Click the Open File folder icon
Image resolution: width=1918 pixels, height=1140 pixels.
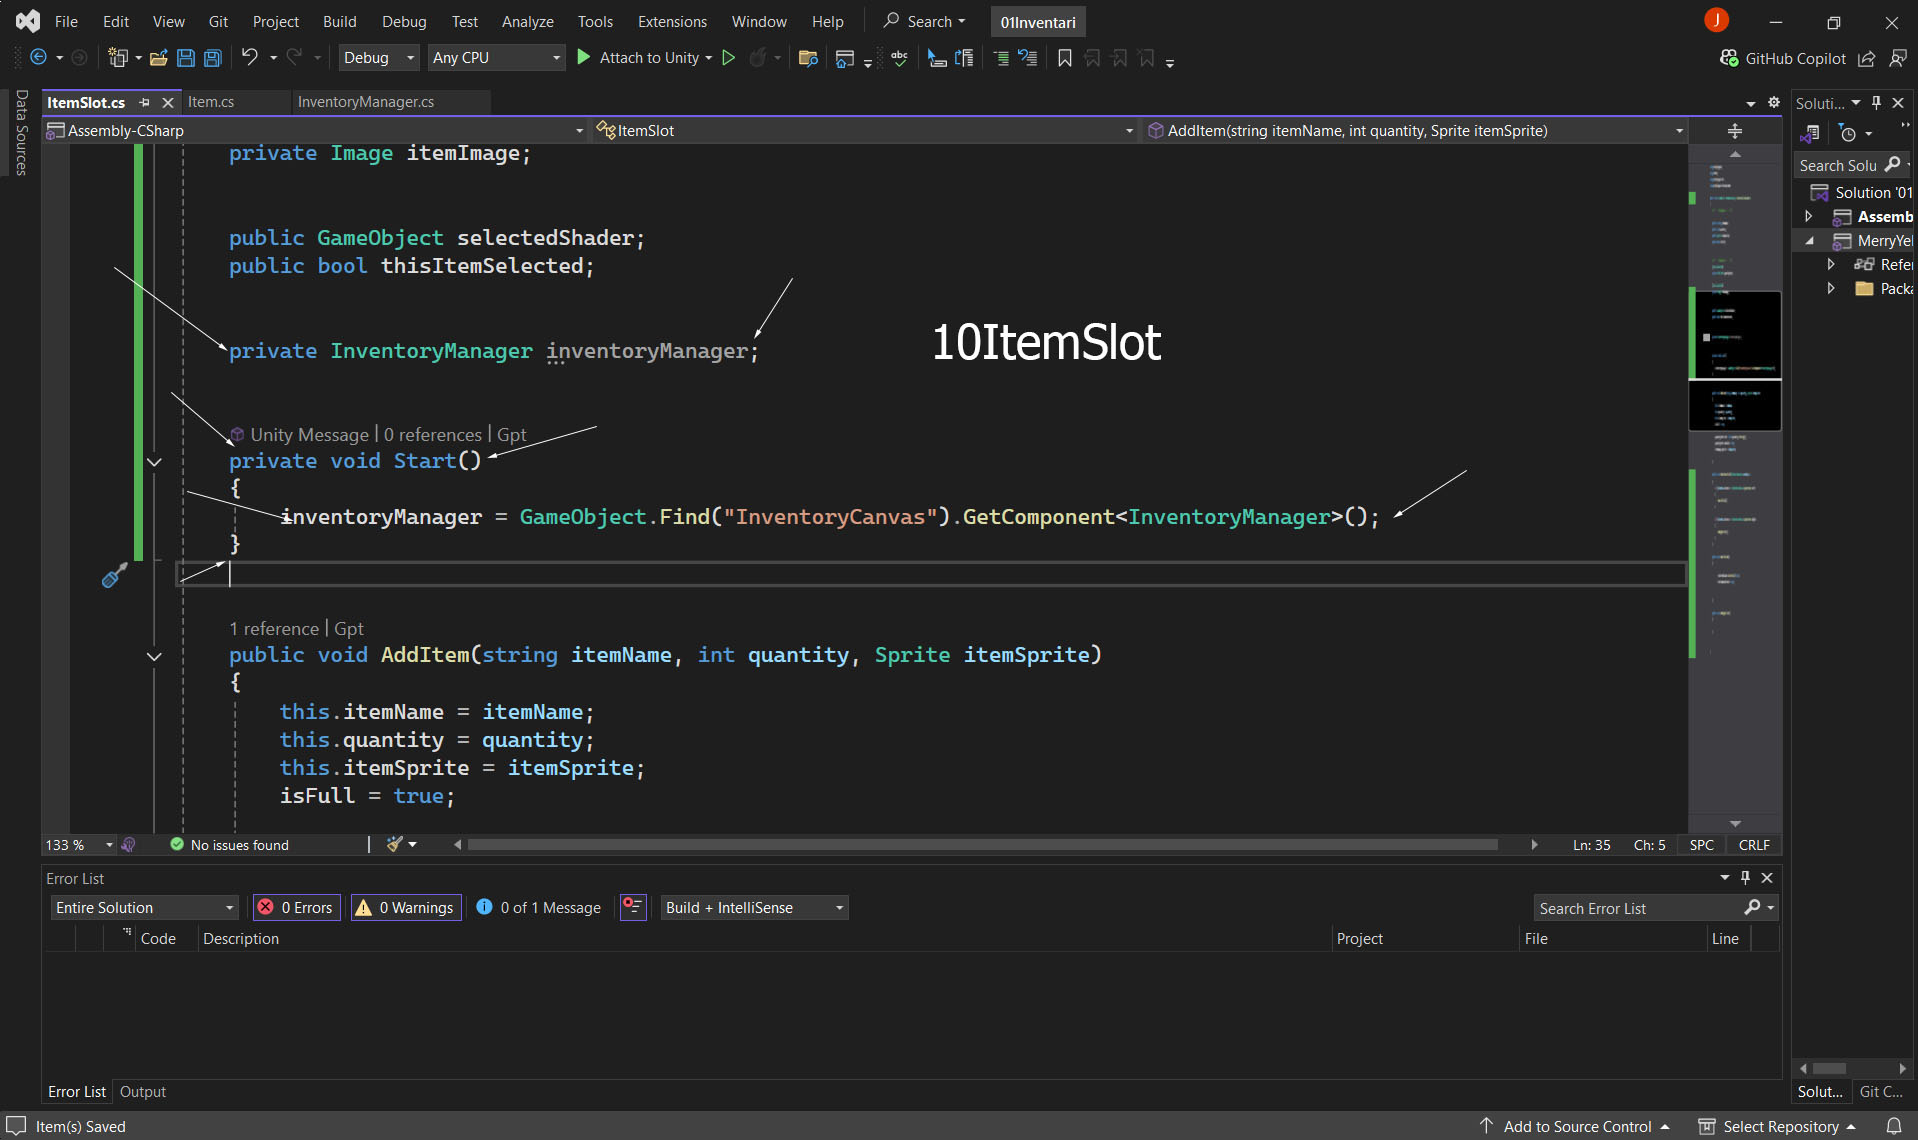(x=158, y=58)
